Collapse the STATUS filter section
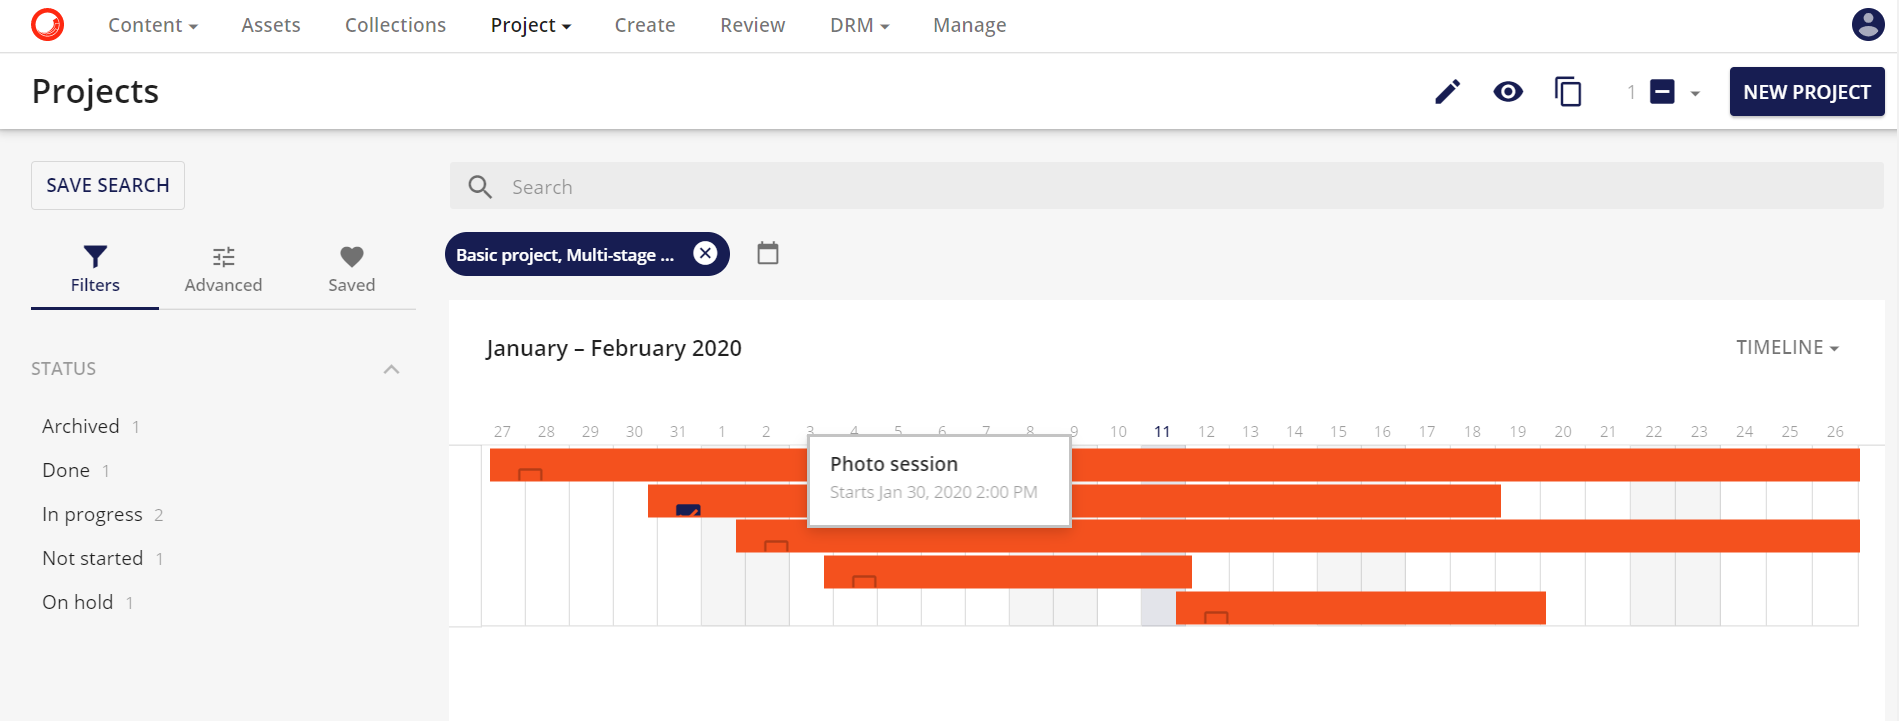This screenshot has height=721, width=1899. (392, 368)
